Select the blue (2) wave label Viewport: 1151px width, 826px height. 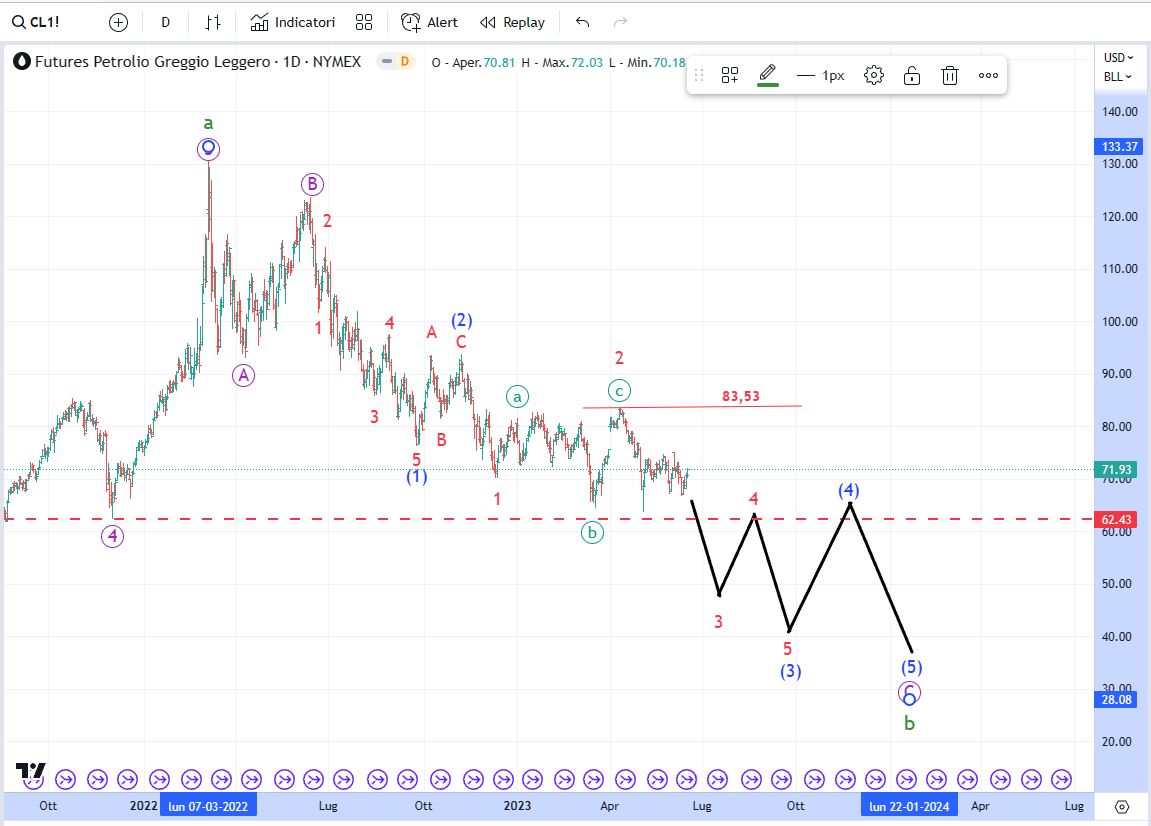point(462,320)
